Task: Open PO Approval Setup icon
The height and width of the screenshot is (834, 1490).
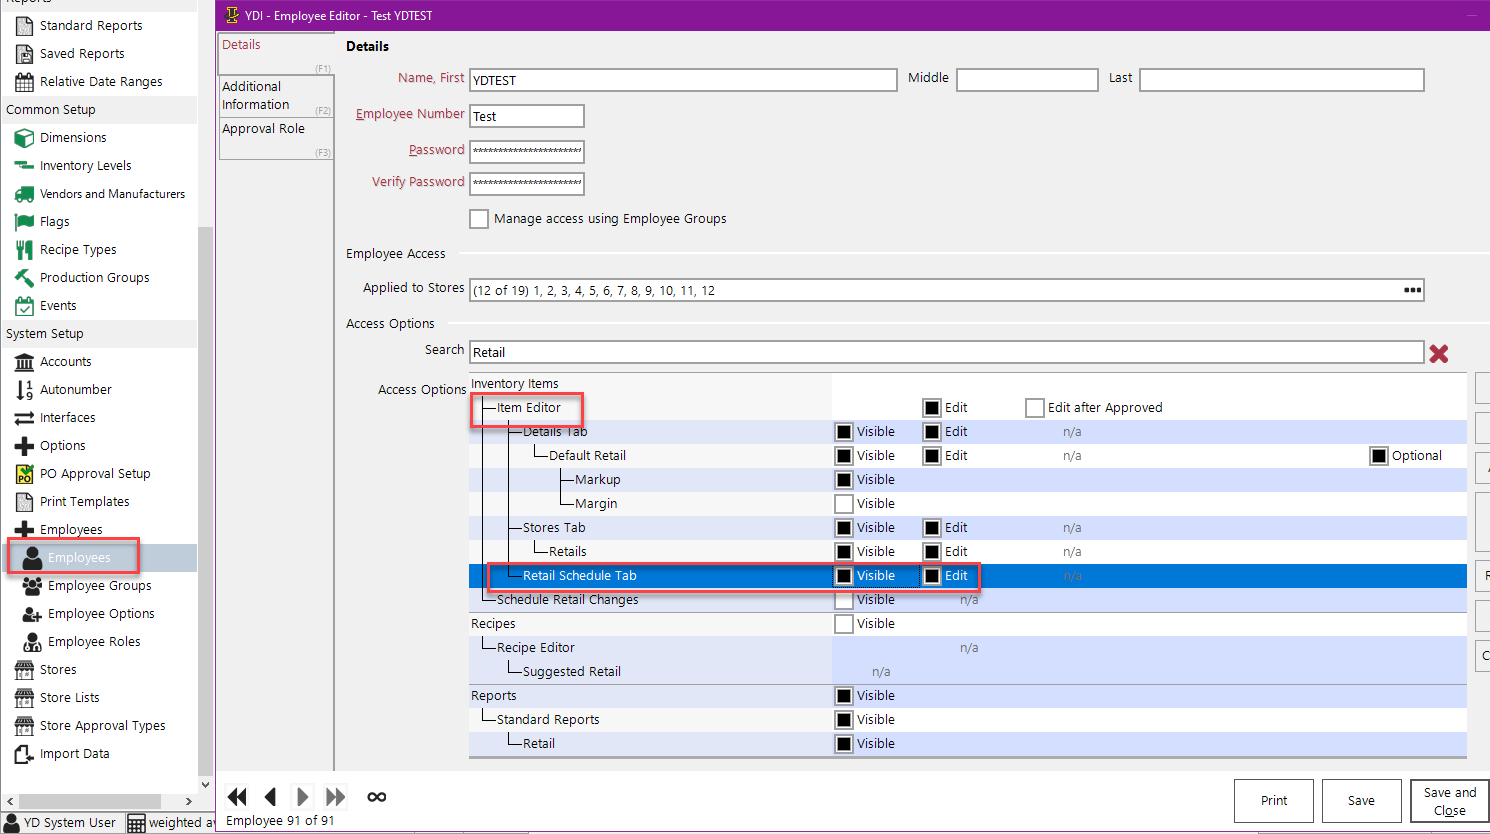Action: [x=24, y=474]
